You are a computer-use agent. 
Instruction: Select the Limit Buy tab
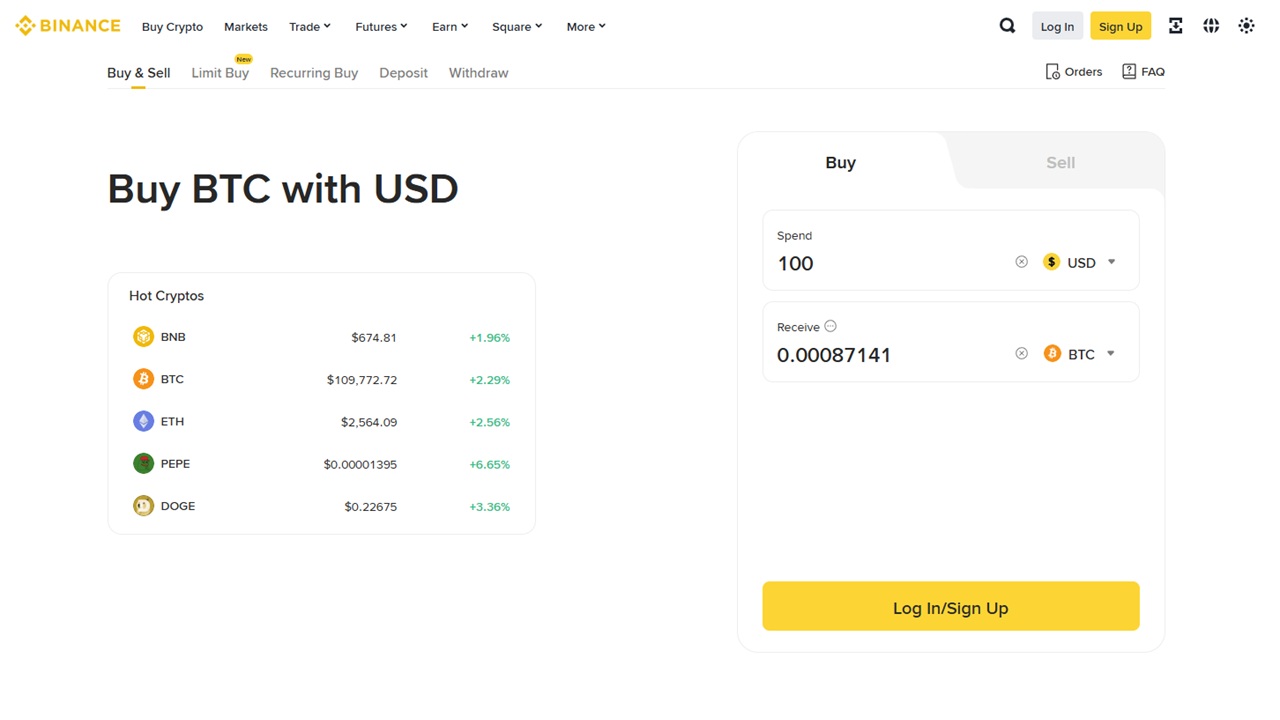coord(220,73)
